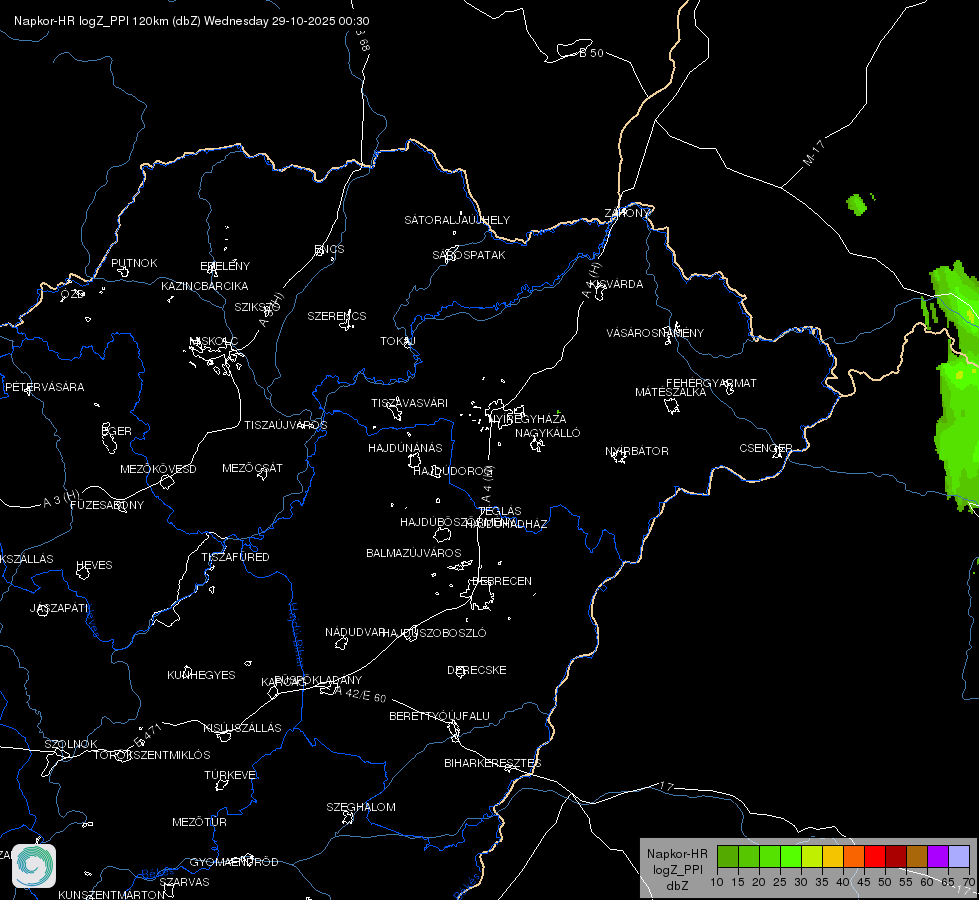The width and height of the screenshot is (979, 900).
Task: Click the EGER city label
Action: (x=117, y=431)
